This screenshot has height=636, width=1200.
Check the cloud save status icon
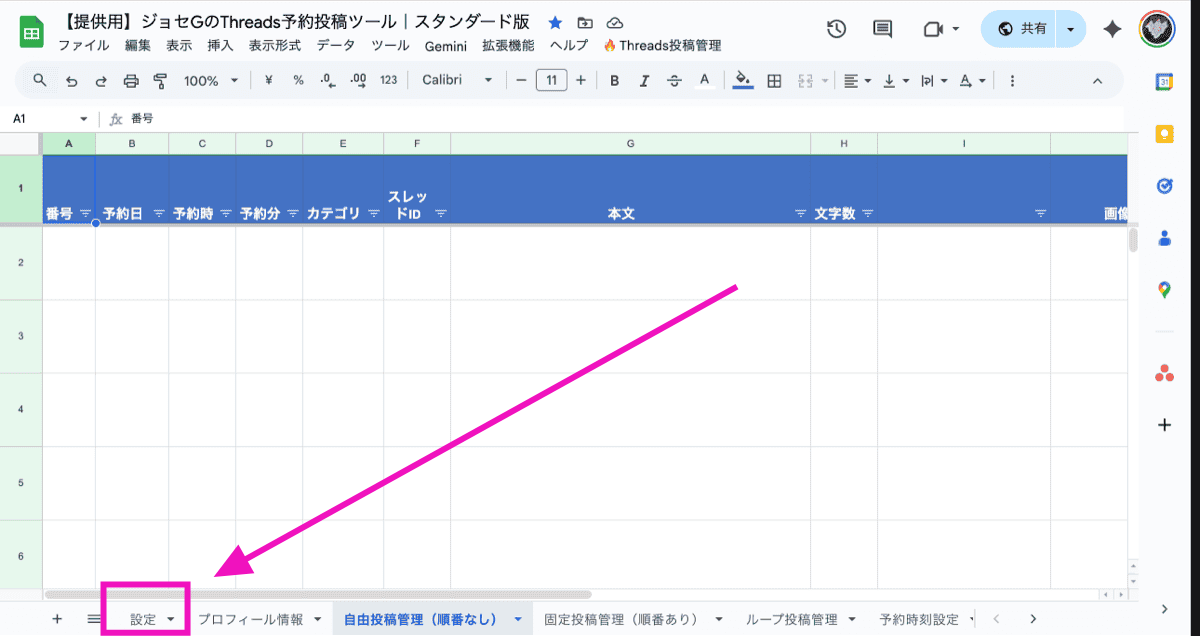pos(615,22)
